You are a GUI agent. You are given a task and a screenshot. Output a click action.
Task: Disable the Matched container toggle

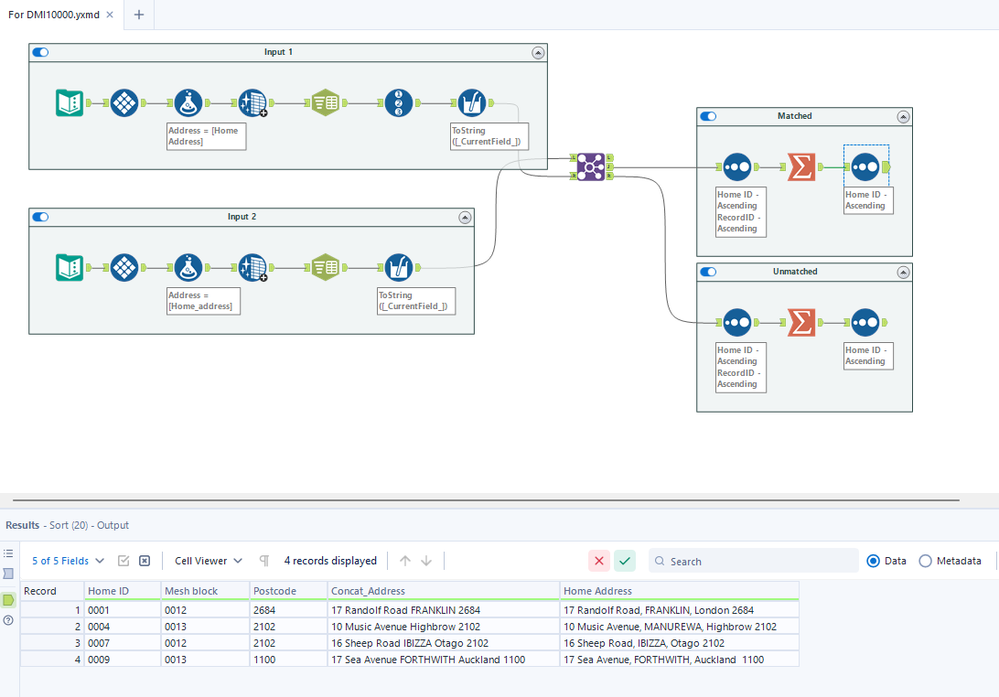tap(708, 116)
